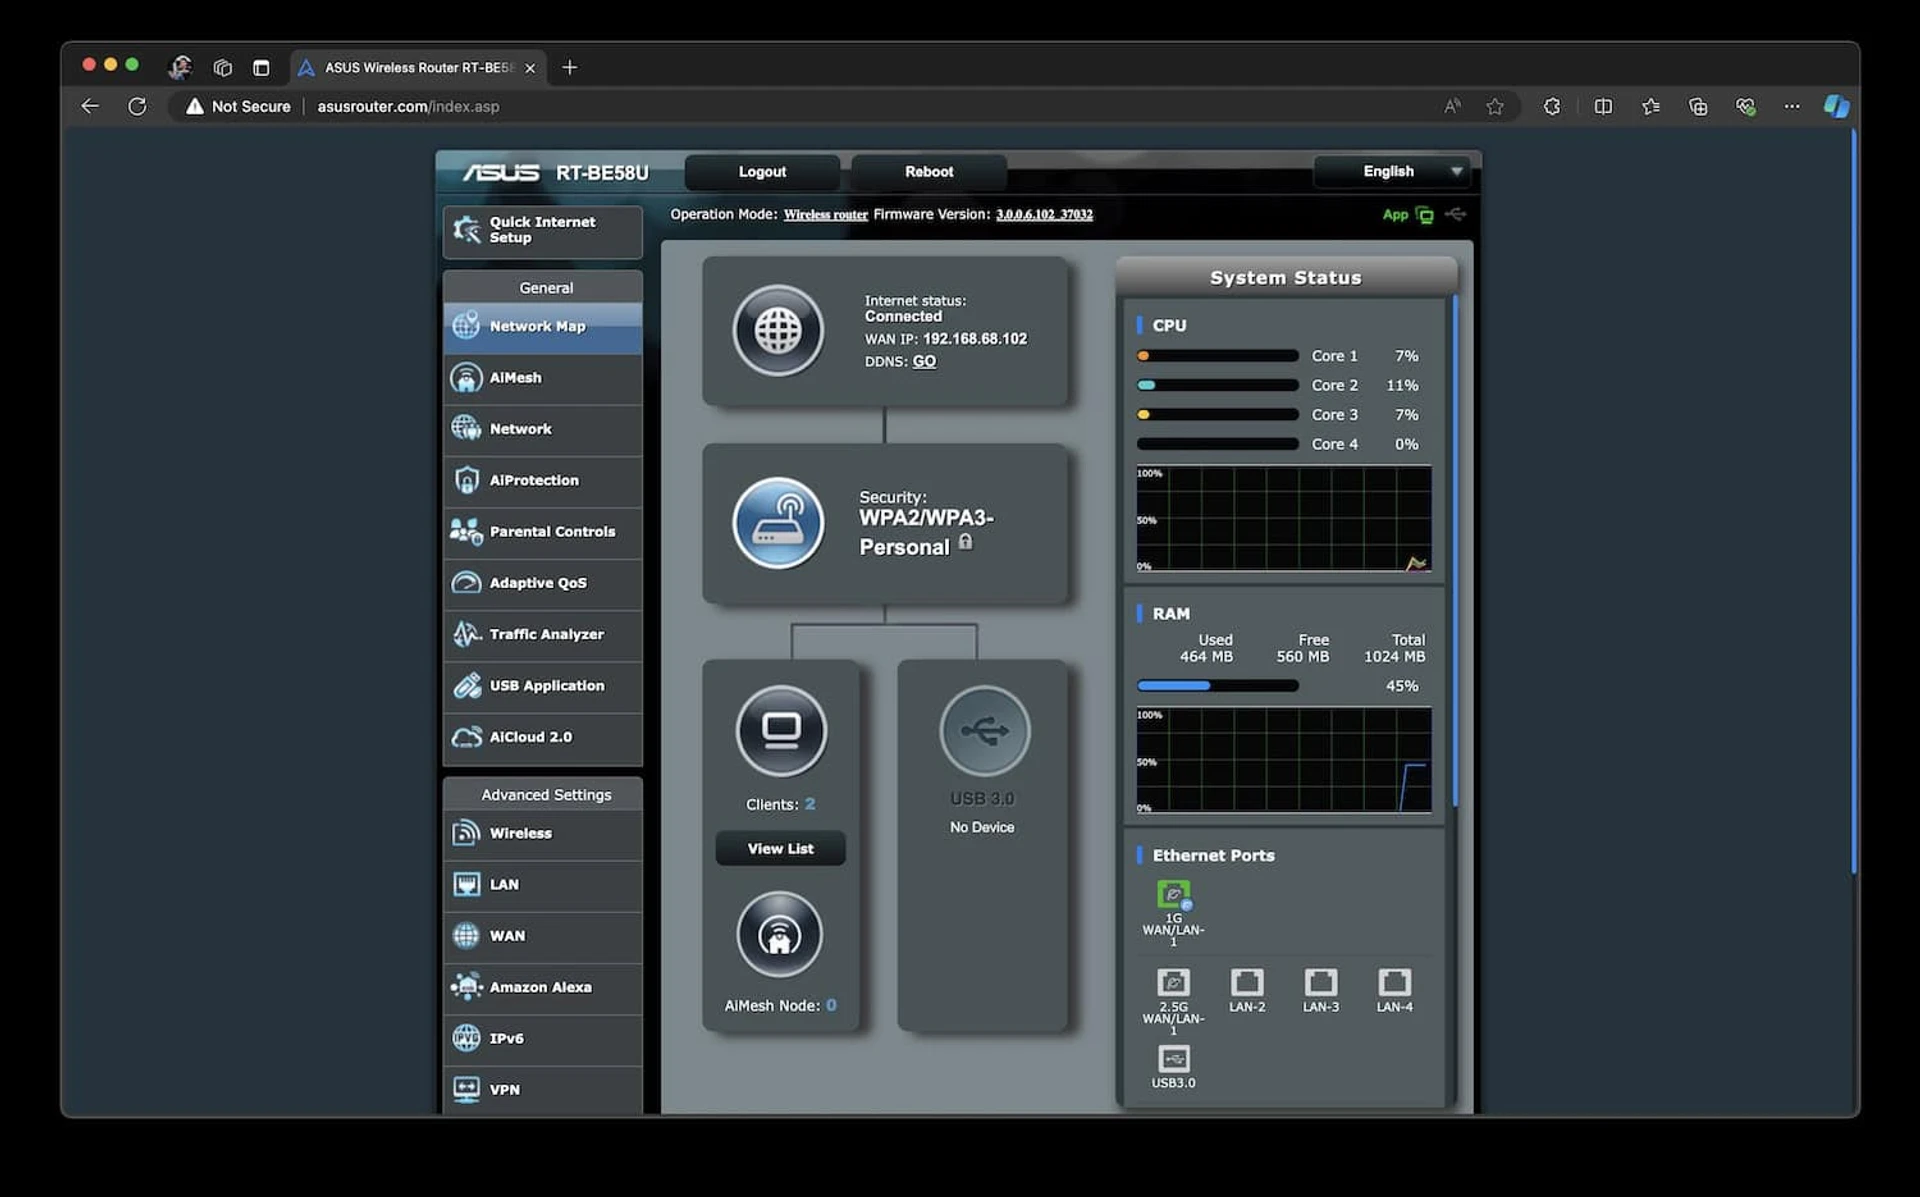The width and height of the screenshot is (1920, 1197).
Task: Open AiMesh in the sidebar
Action: coord(543,378)
